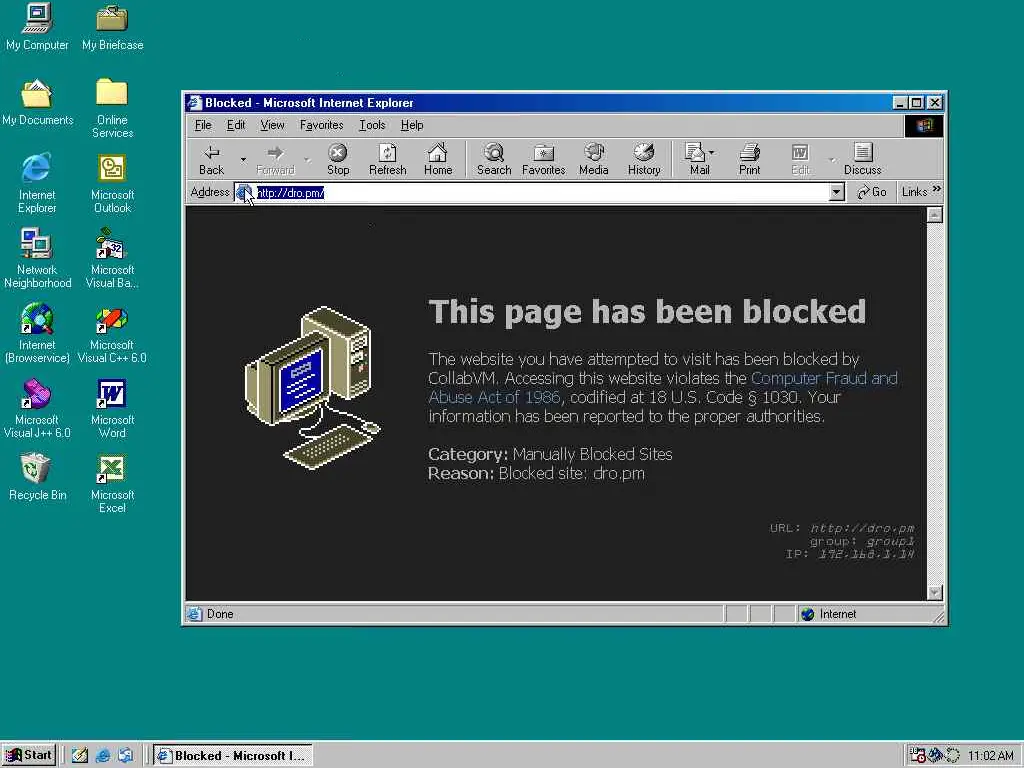Viewport: 1024px width, 768px height.
Task: Select the Internet (Browservice) shortcut
Action: [x=37, y=334]
